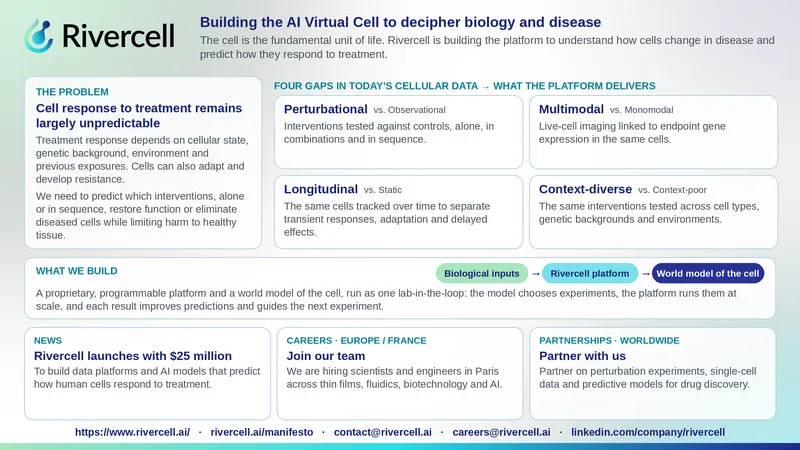Viewport: 800px width, 450px height.
Task: Click the 'Building the AI Virtual Cell' title
Action: click(x=400, y=22)
